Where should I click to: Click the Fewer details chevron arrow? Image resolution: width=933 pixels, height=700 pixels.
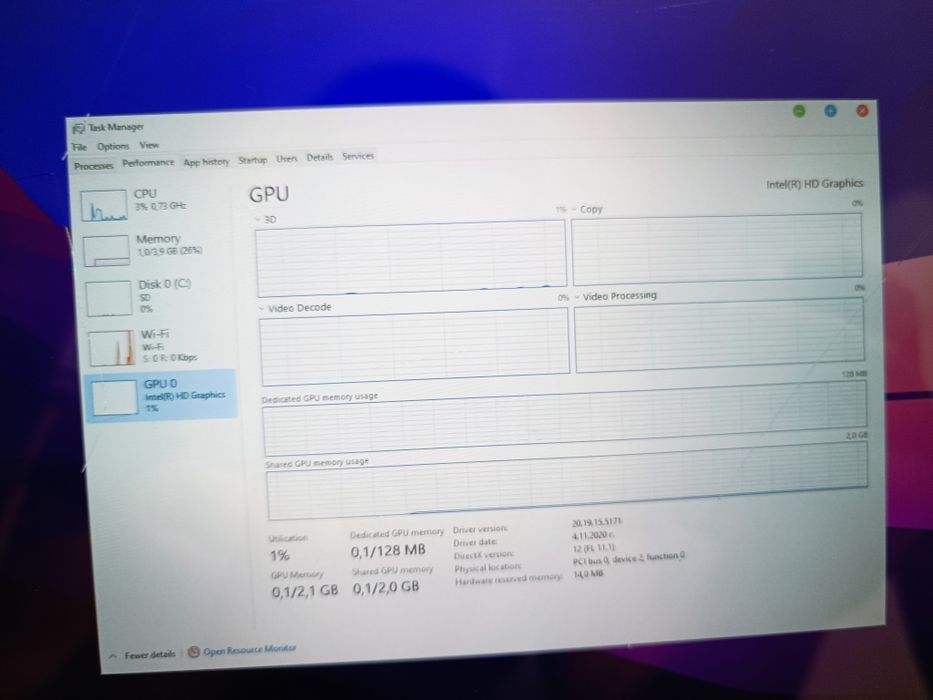[x=113, y=656]
